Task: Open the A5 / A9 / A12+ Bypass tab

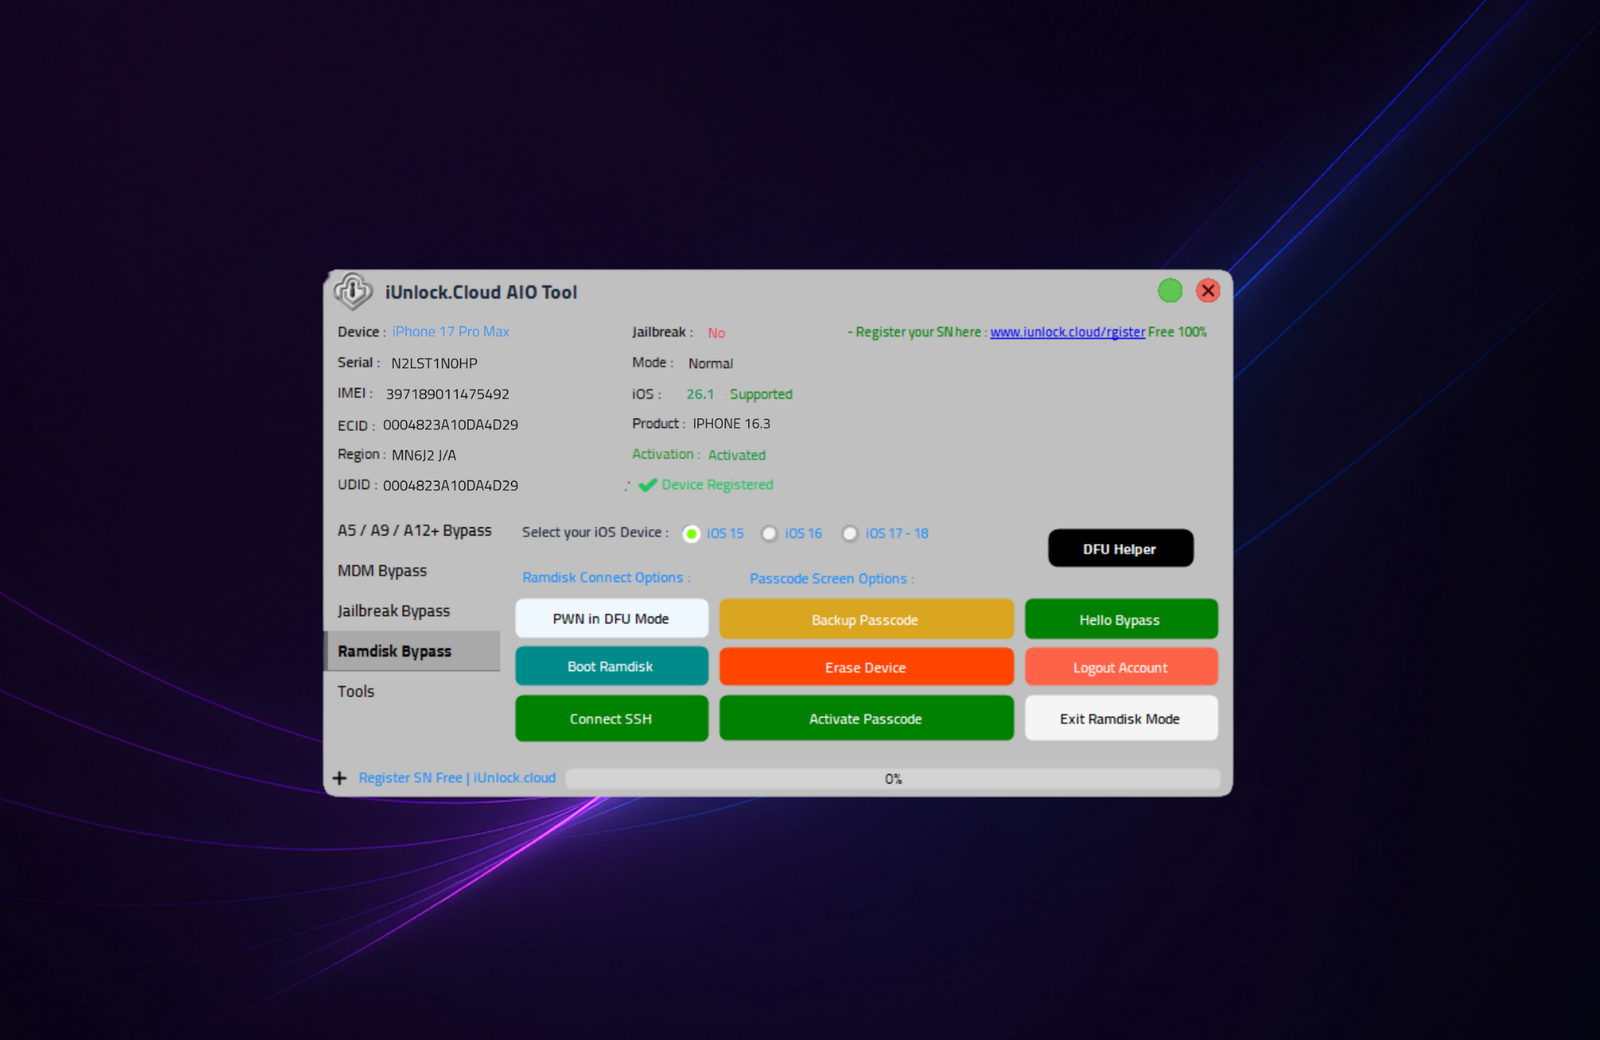Action: point(414,531)
